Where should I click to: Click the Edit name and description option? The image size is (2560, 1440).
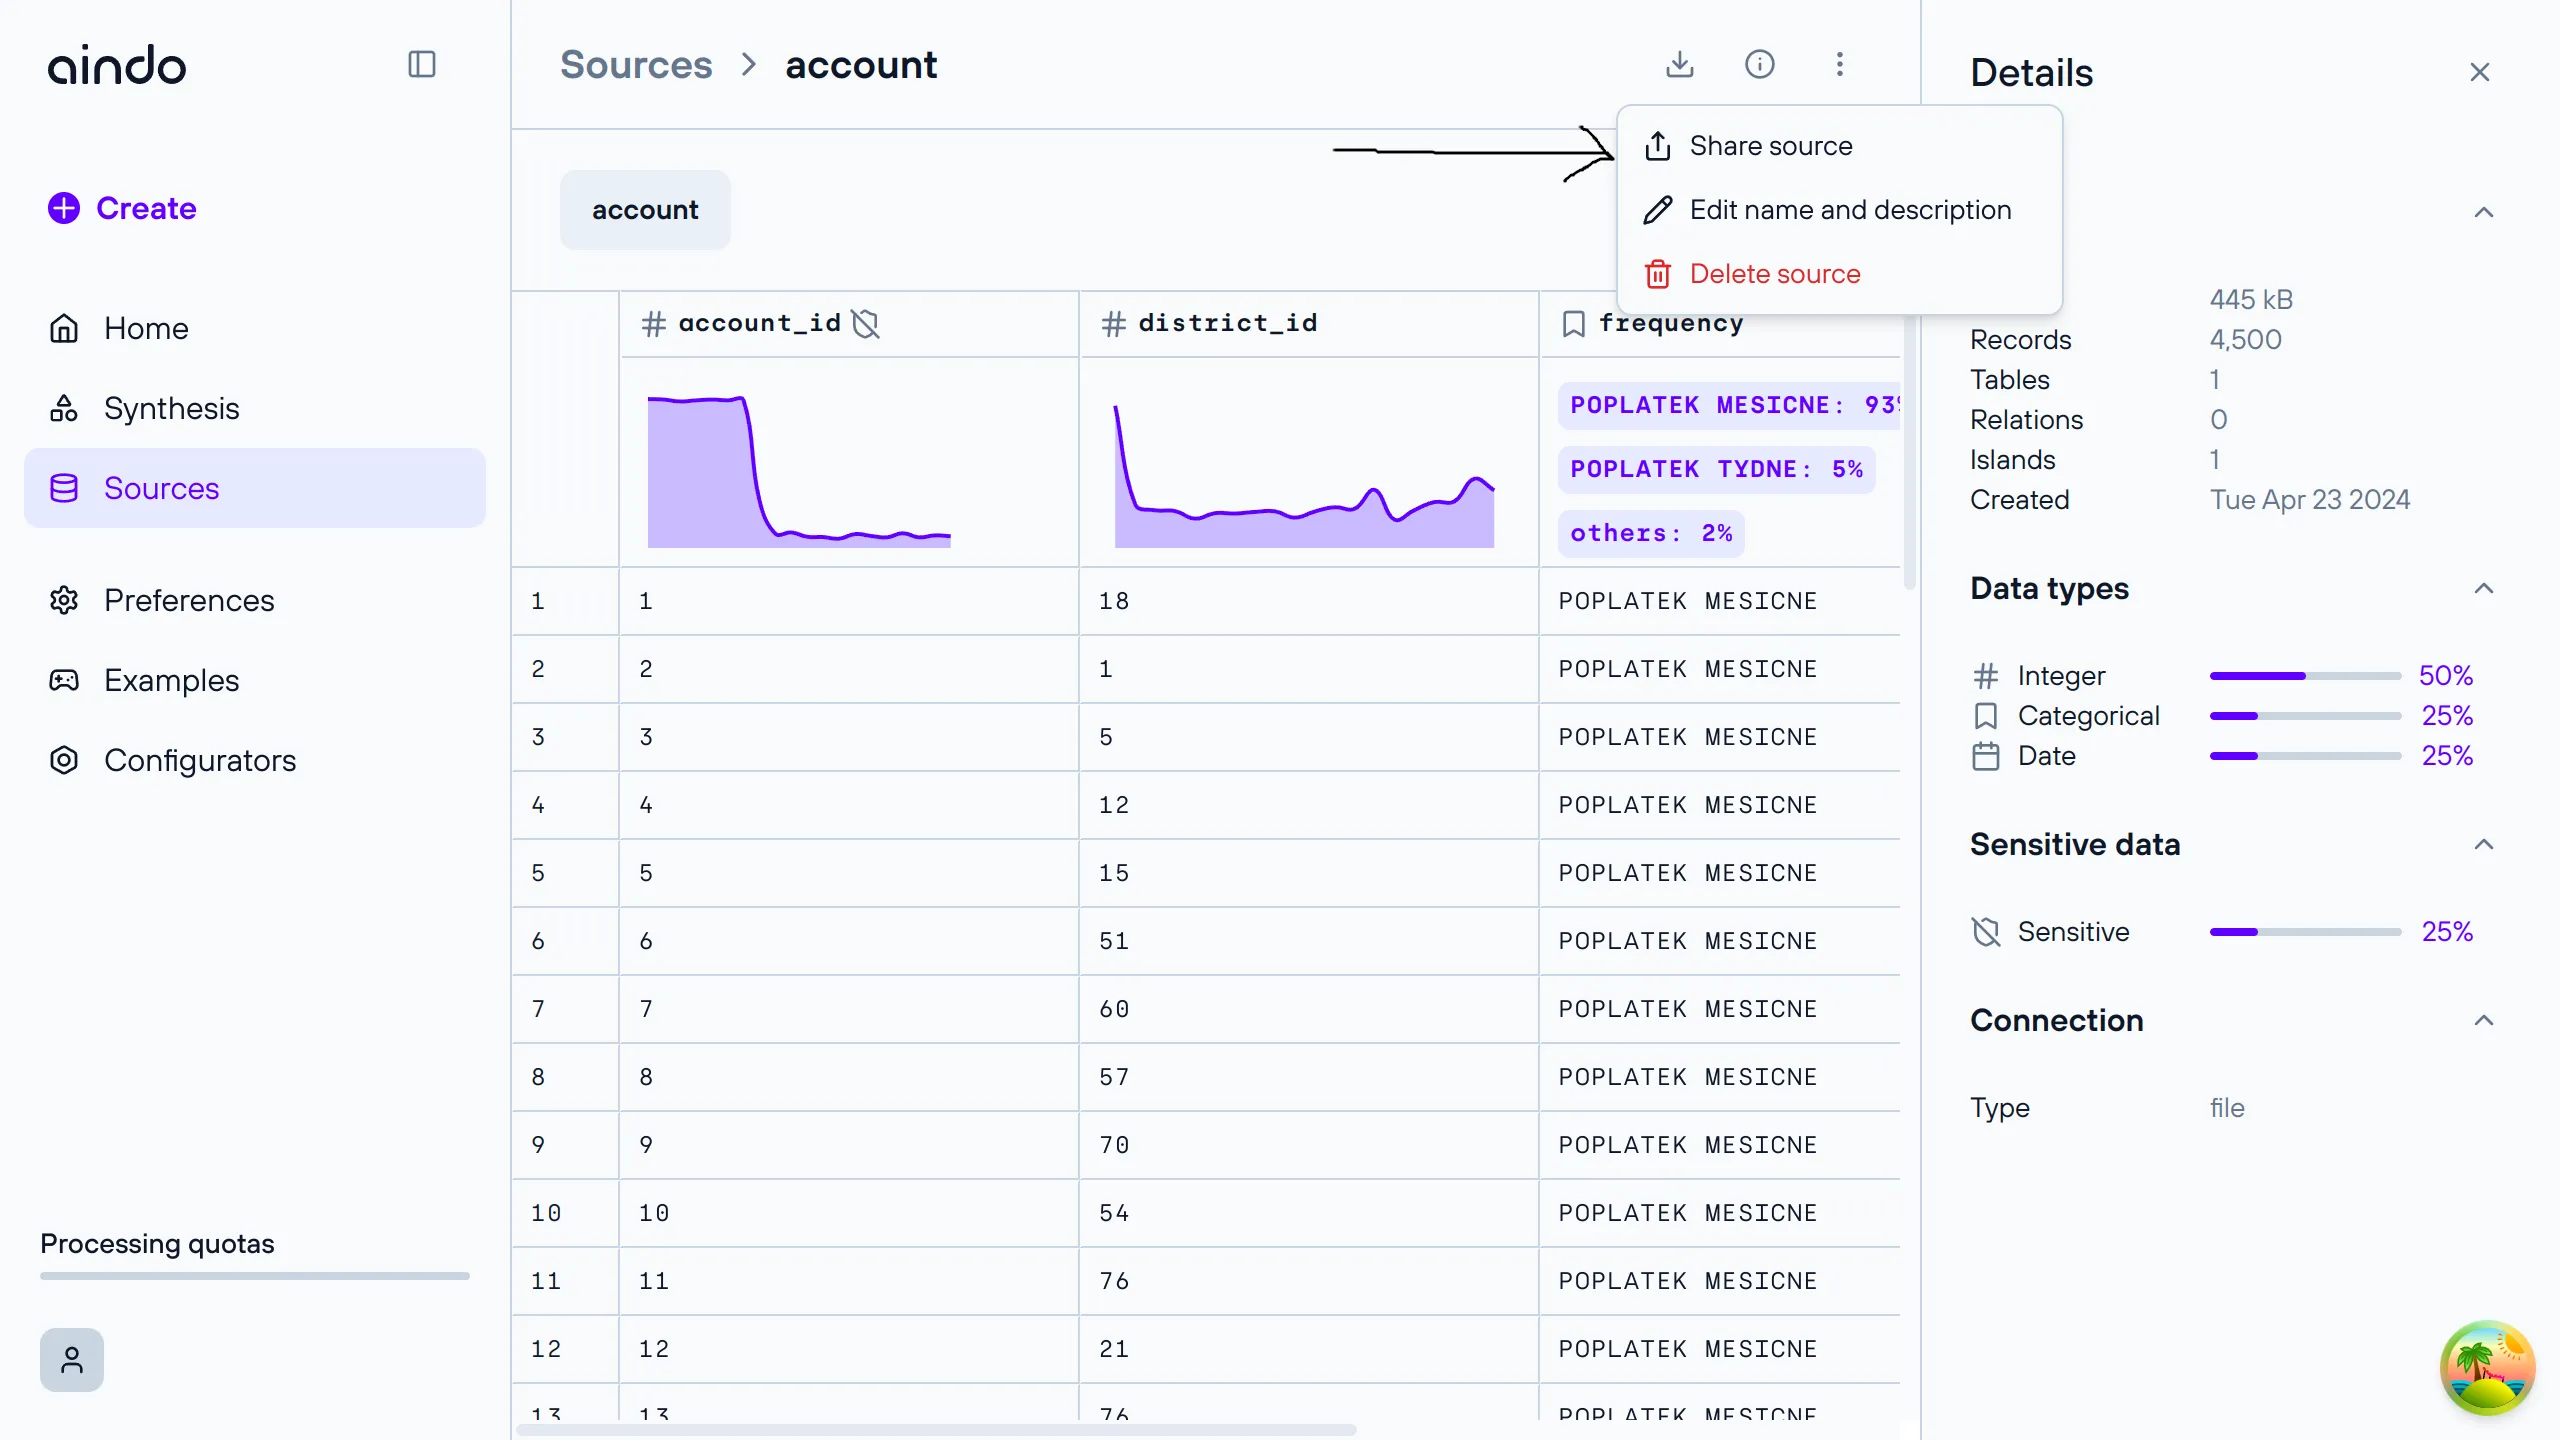1851,209
